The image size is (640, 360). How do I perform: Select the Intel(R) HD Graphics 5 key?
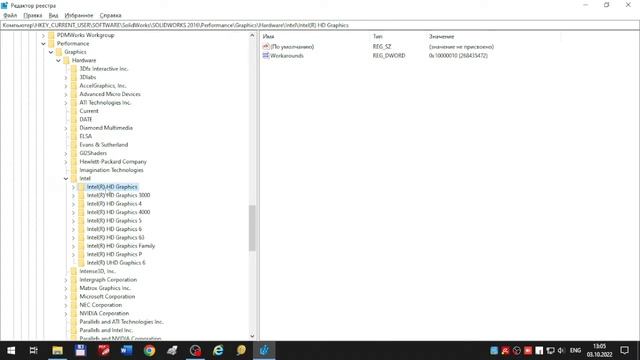click(x=114, y=221)
